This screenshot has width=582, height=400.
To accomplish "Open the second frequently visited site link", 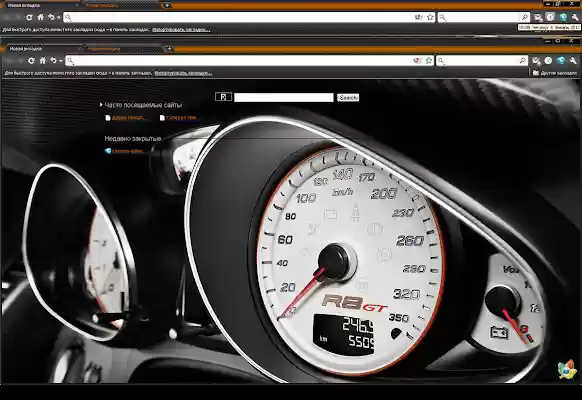I will click(x=179, y=118).
